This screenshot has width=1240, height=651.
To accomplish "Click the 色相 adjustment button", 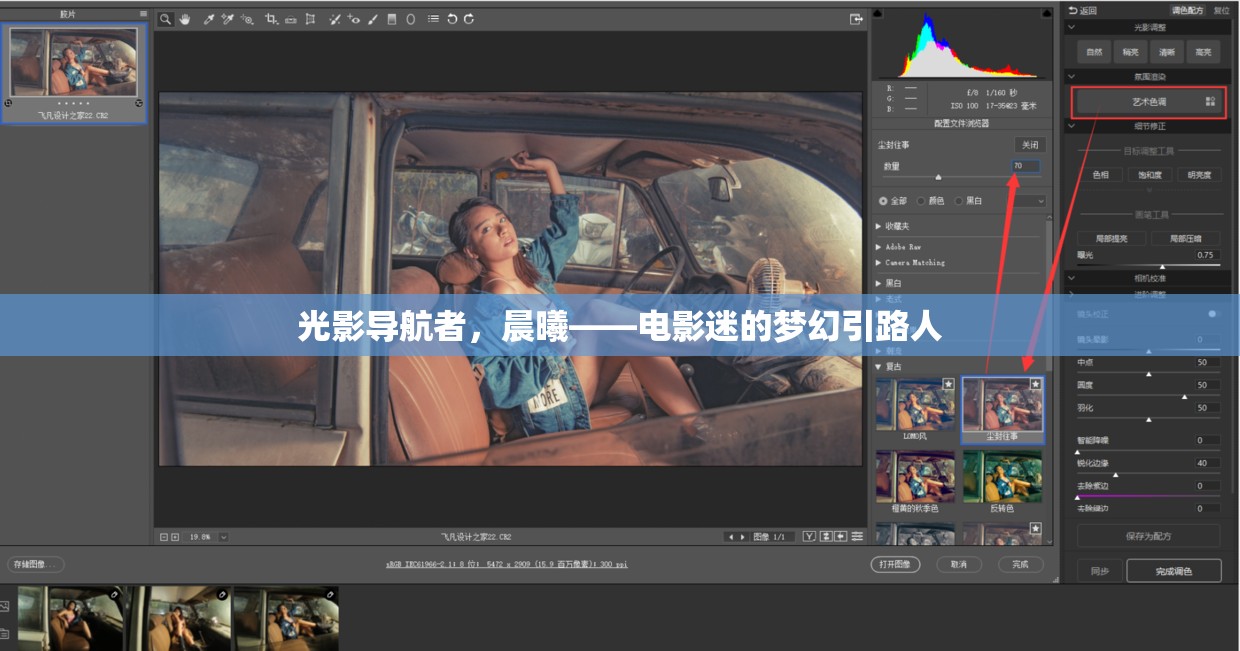I will tap(1101, 175).
